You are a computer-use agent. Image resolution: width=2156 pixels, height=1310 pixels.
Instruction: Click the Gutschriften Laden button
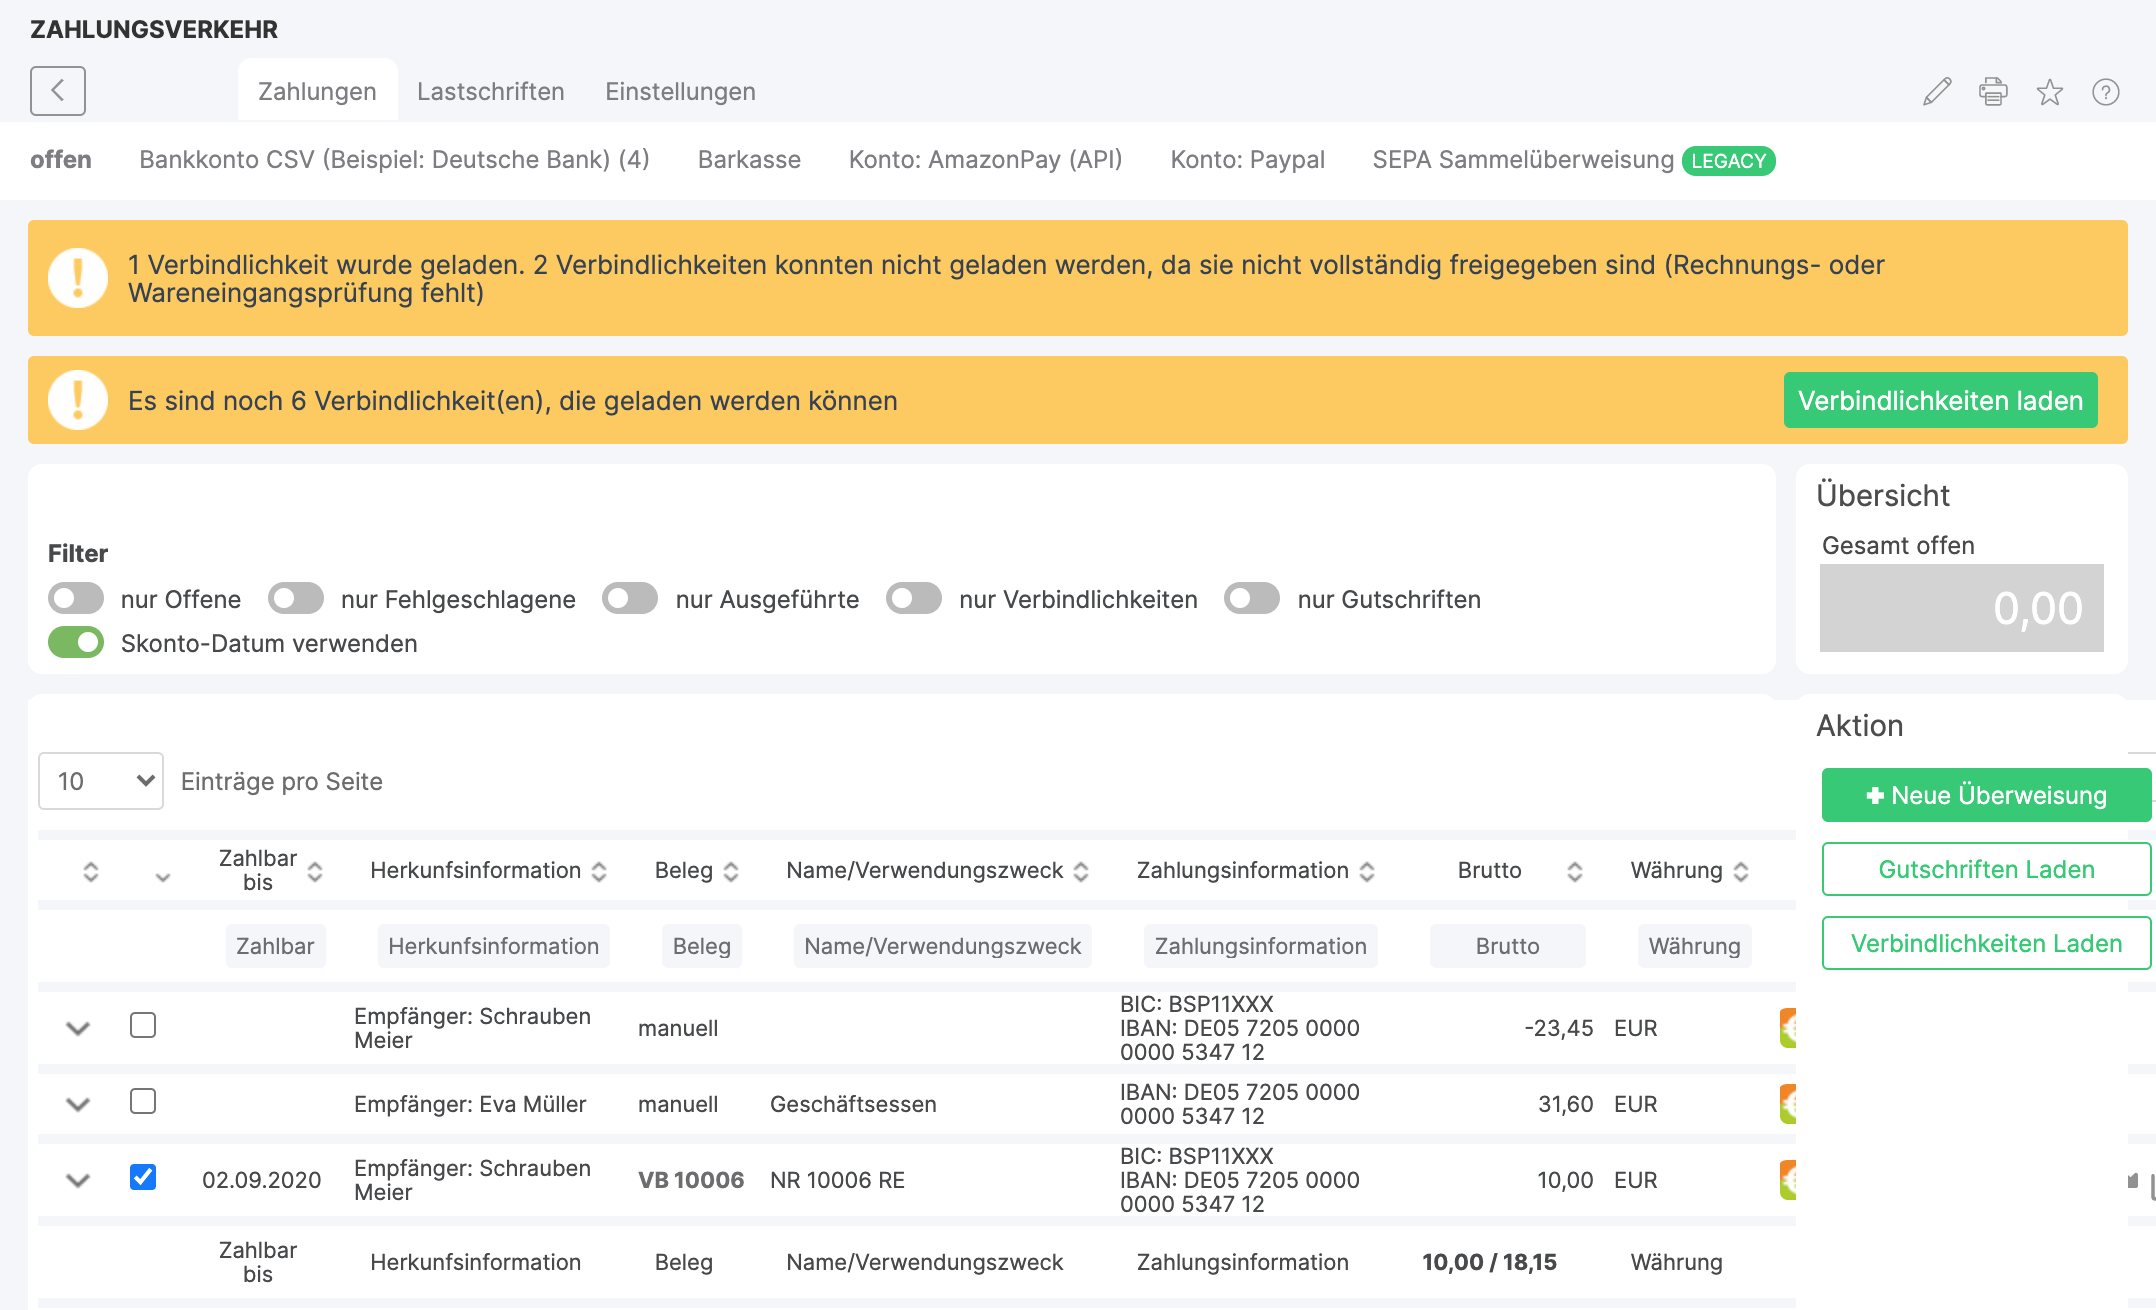click(1985, 869)
